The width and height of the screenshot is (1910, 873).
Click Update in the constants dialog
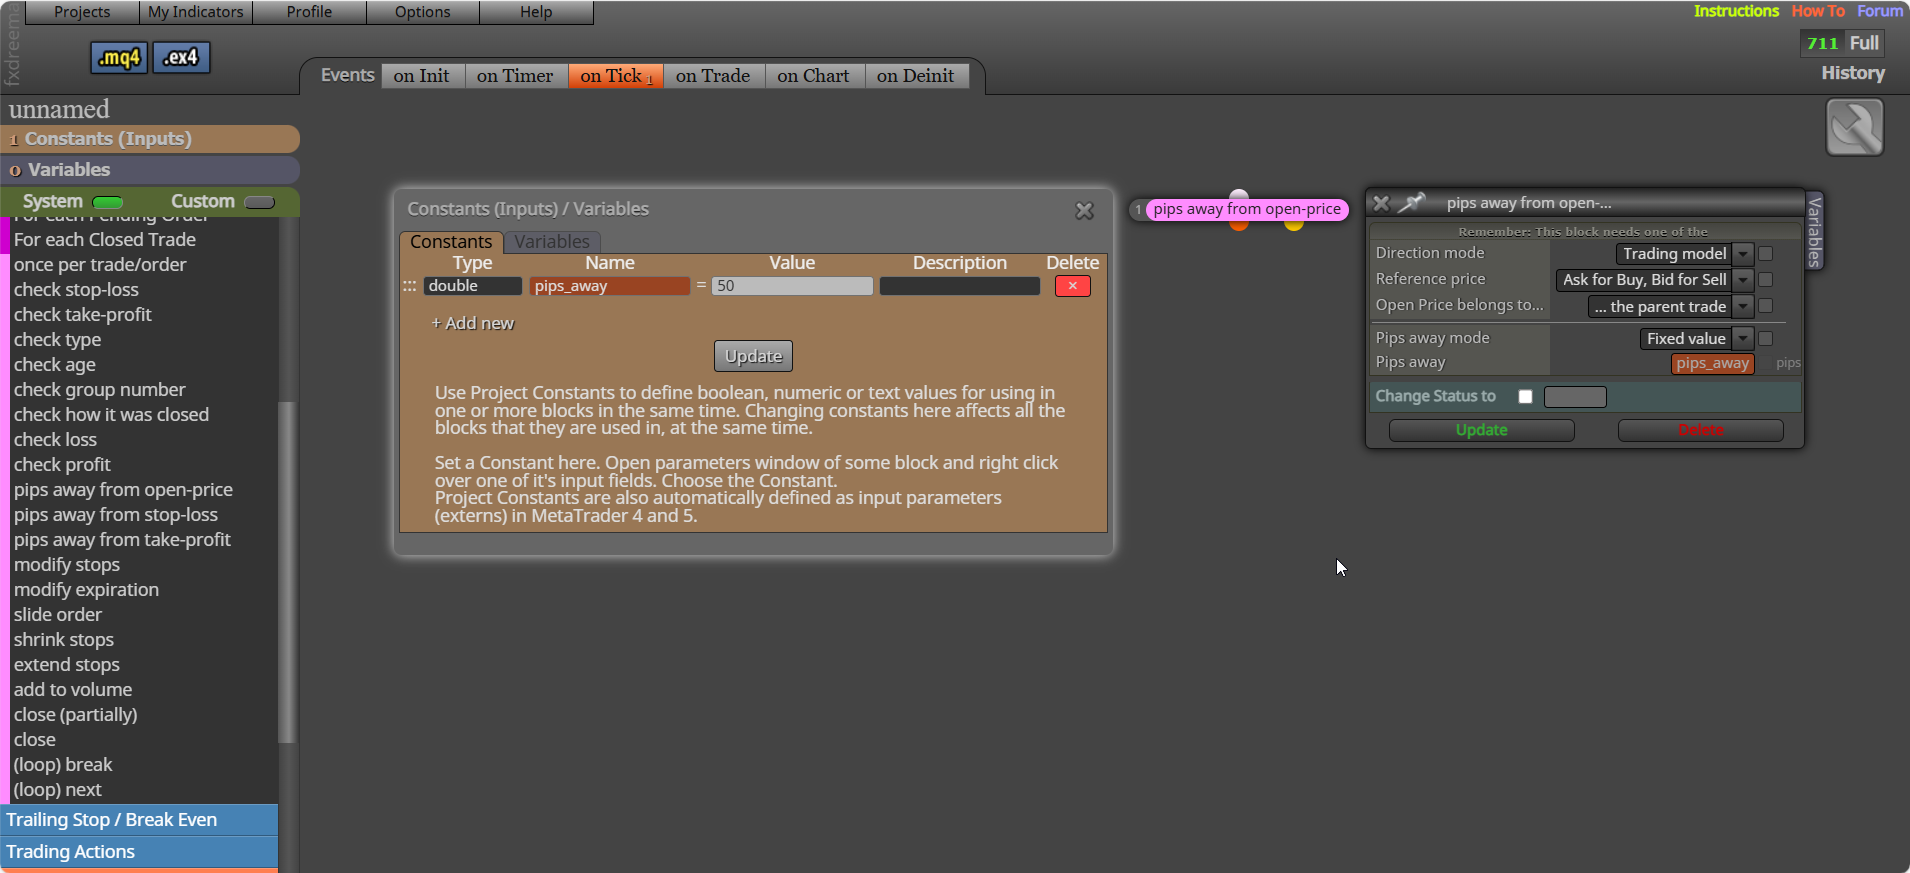(753, 356)
